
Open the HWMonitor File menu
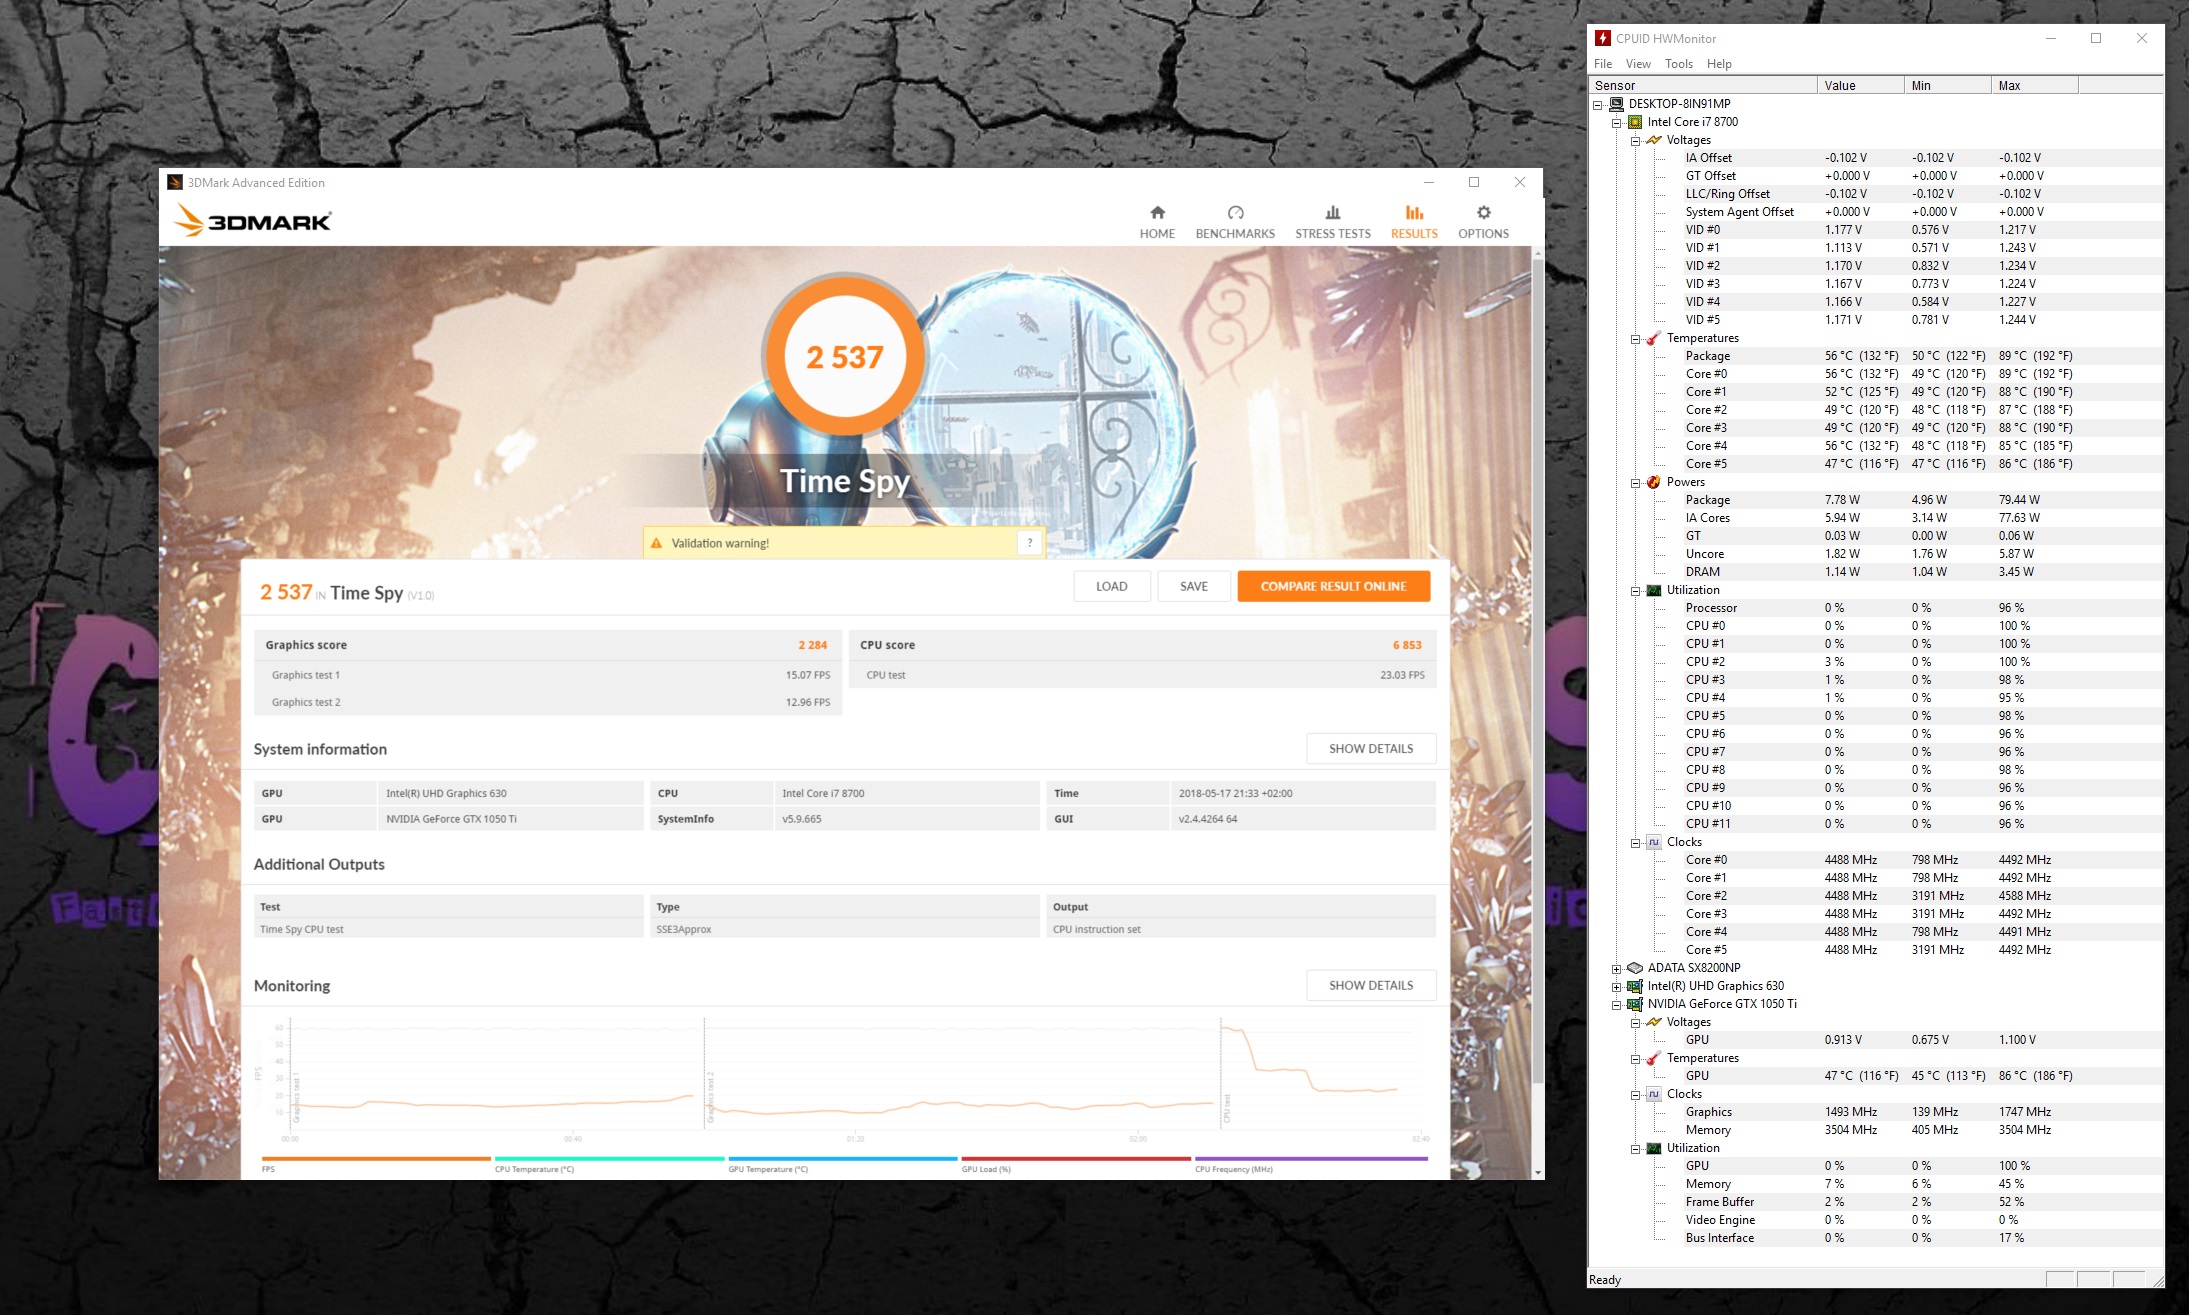pyautogui.click(x=1602, y=64)
